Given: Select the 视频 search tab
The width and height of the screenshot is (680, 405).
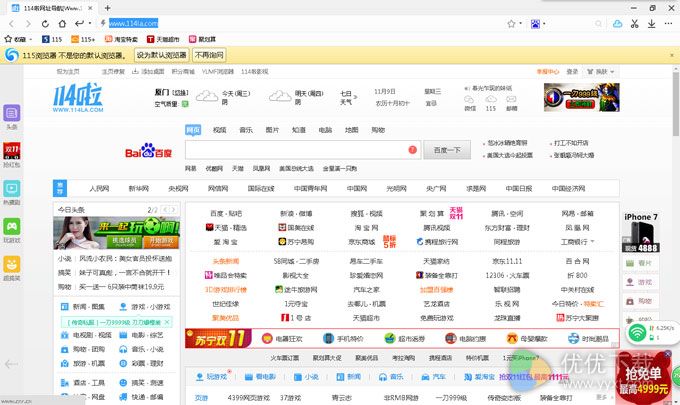Looking at the screenshot, I should pyautogui.click(x=219, y=130).
